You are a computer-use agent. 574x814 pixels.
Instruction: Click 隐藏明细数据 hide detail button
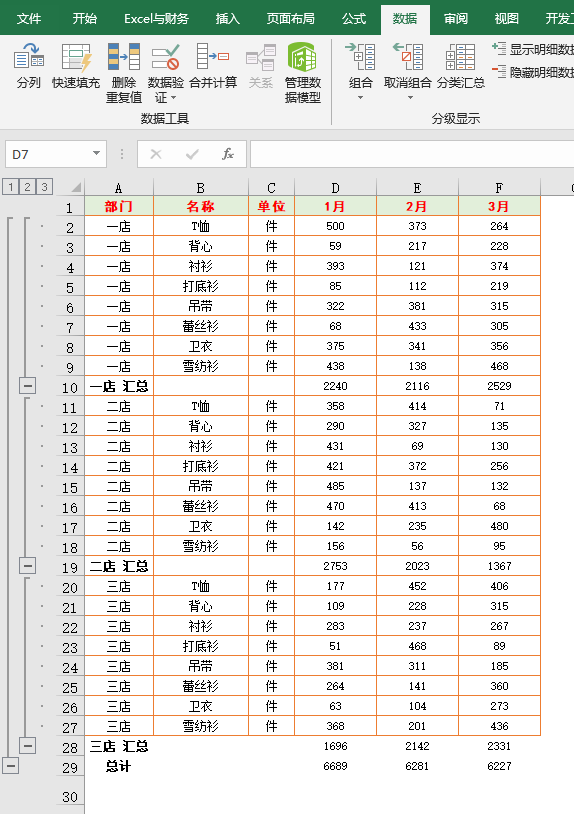point(532,72)
